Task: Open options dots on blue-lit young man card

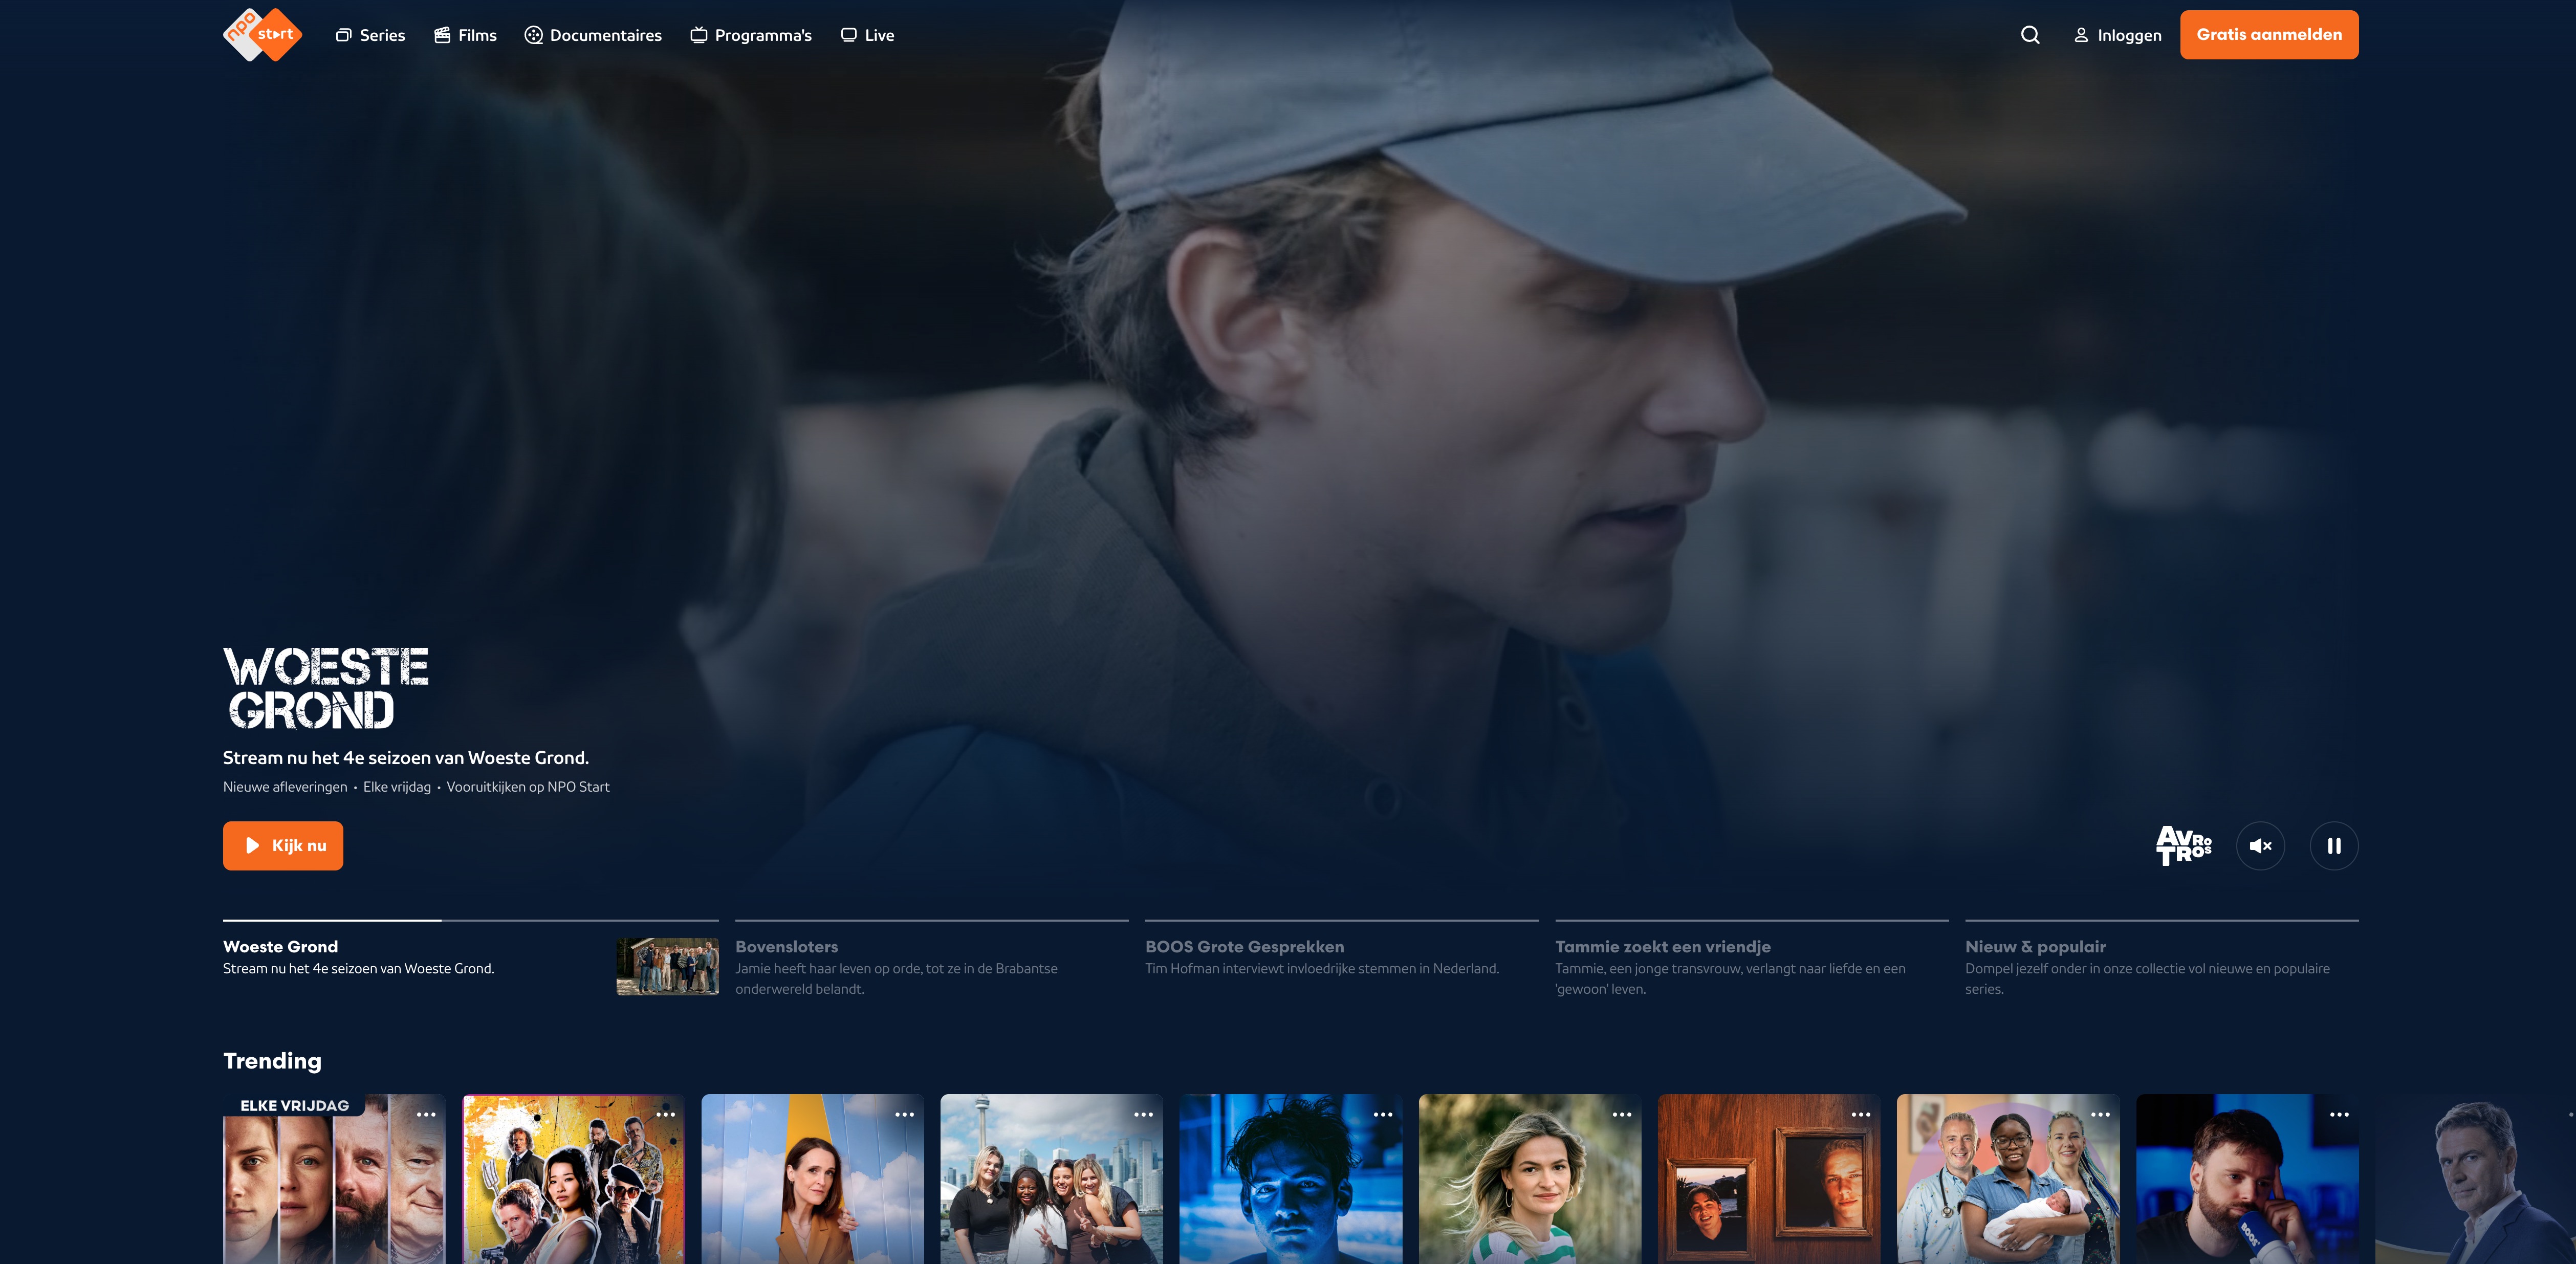Action: click(1383, 1114)
